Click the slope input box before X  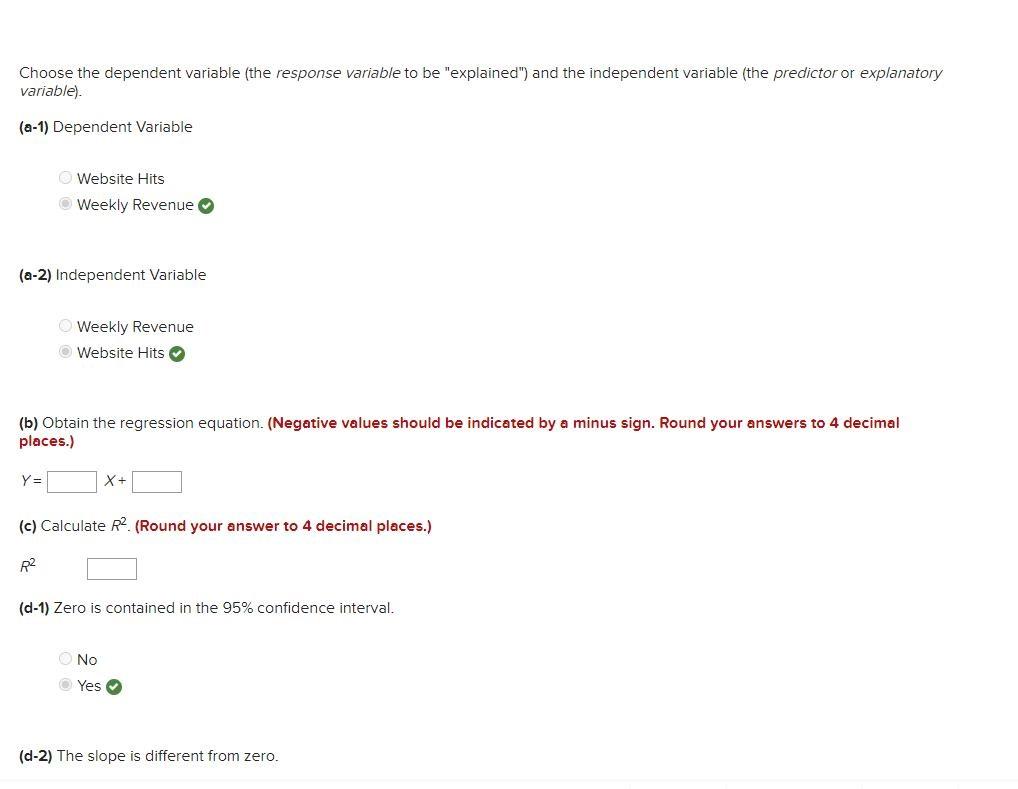coord(71,481)
